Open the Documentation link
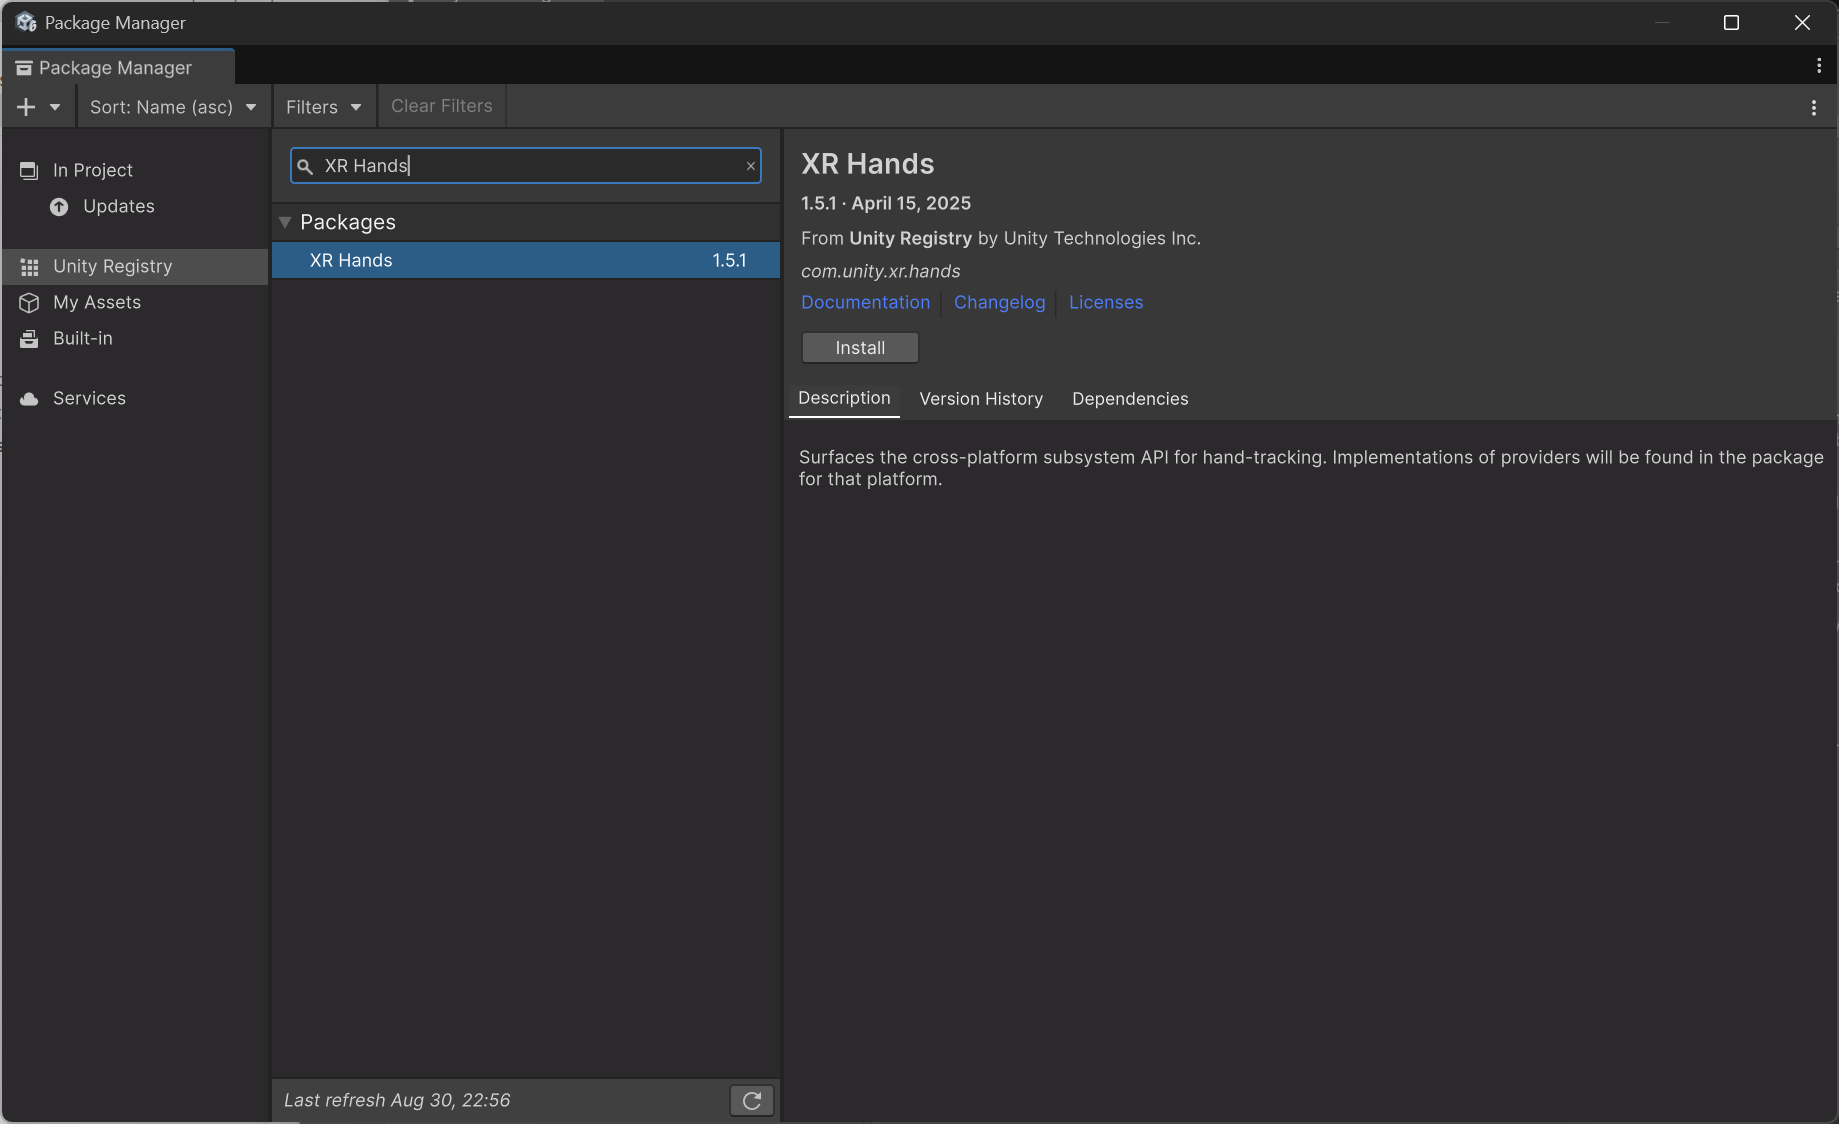The image size is (1839, 1124). point(865,302)
